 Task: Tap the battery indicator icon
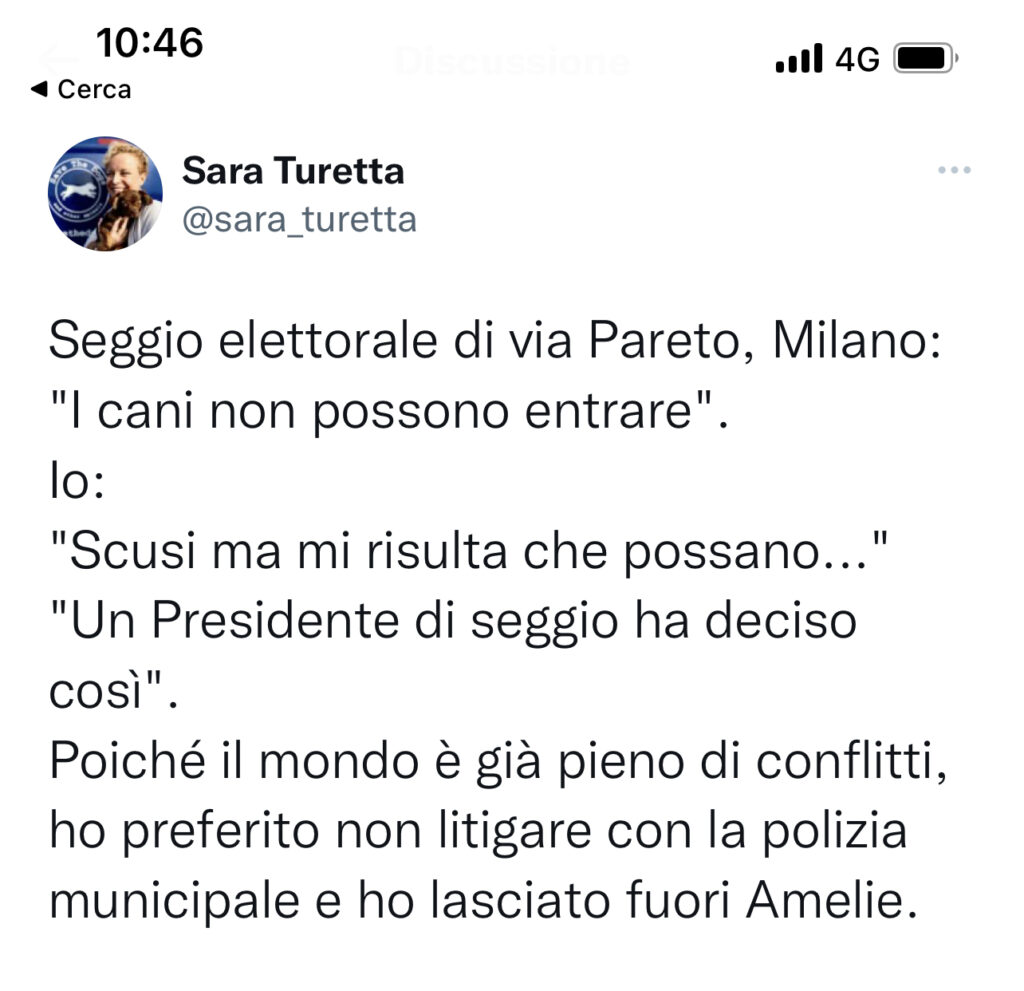925,59
